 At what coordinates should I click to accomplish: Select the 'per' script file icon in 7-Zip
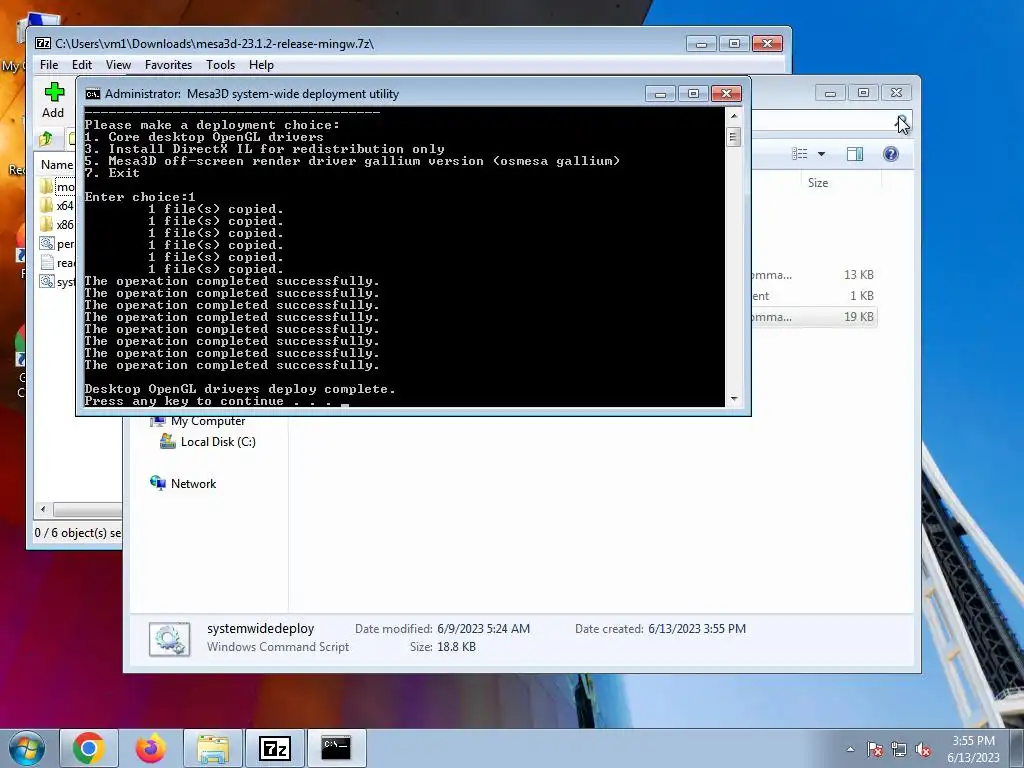pyautogui.click(x=47, y=244)
